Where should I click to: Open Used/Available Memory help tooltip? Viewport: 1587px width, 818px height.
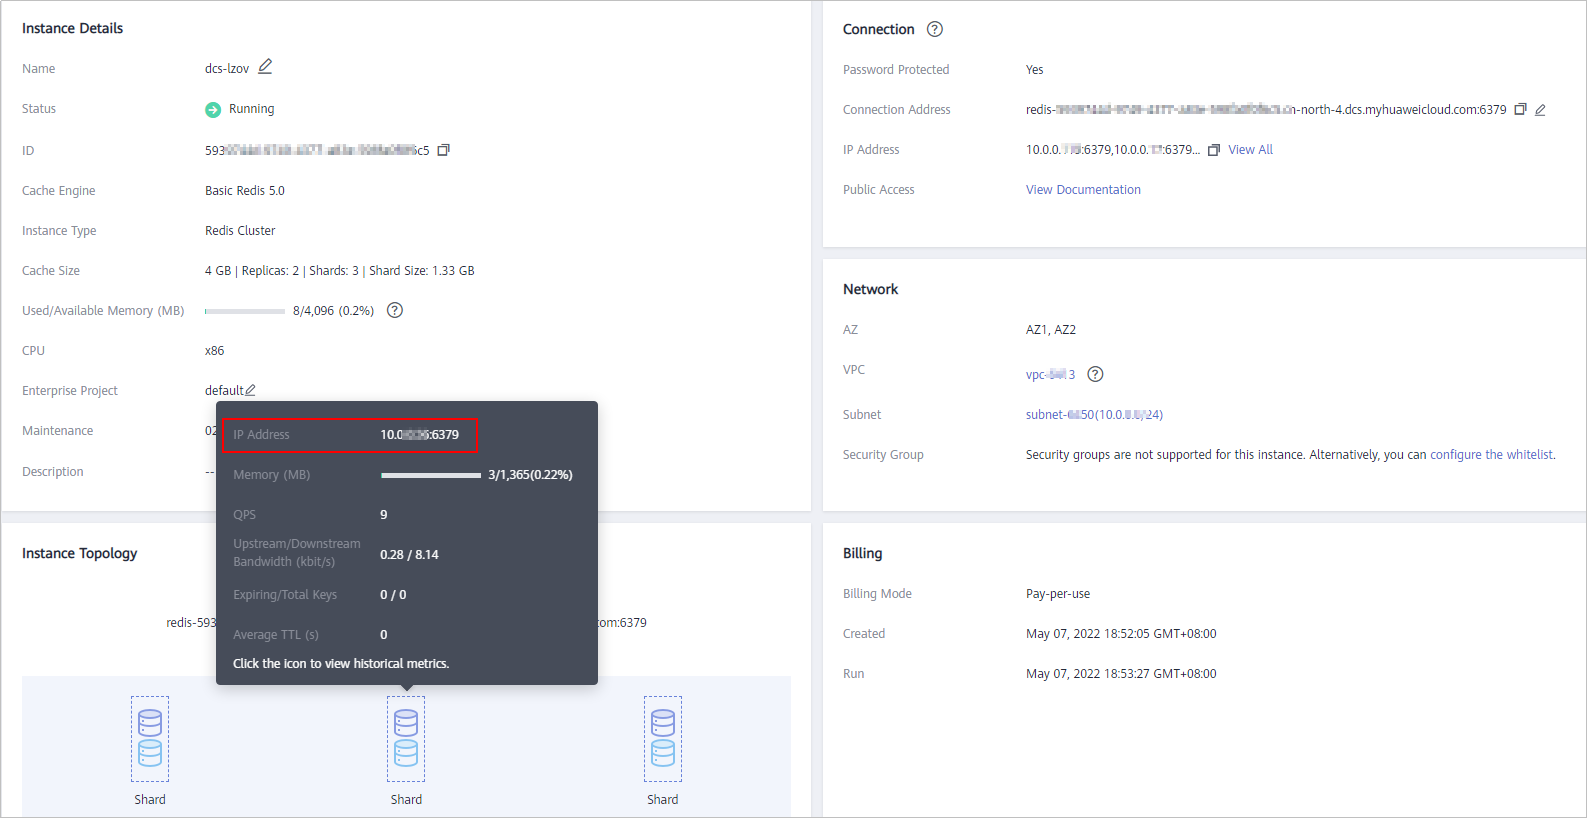point(395,310)
